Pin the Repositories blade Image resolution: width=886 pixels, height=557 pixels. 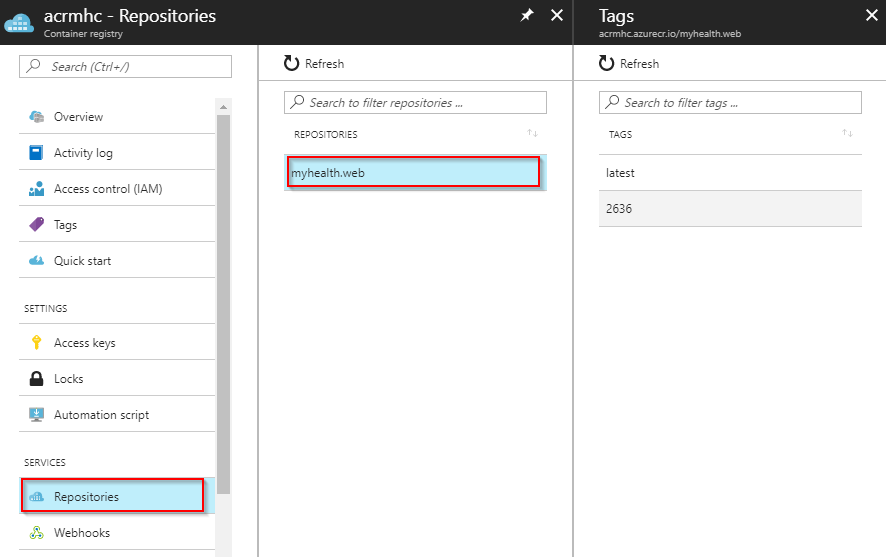[527, 15]
